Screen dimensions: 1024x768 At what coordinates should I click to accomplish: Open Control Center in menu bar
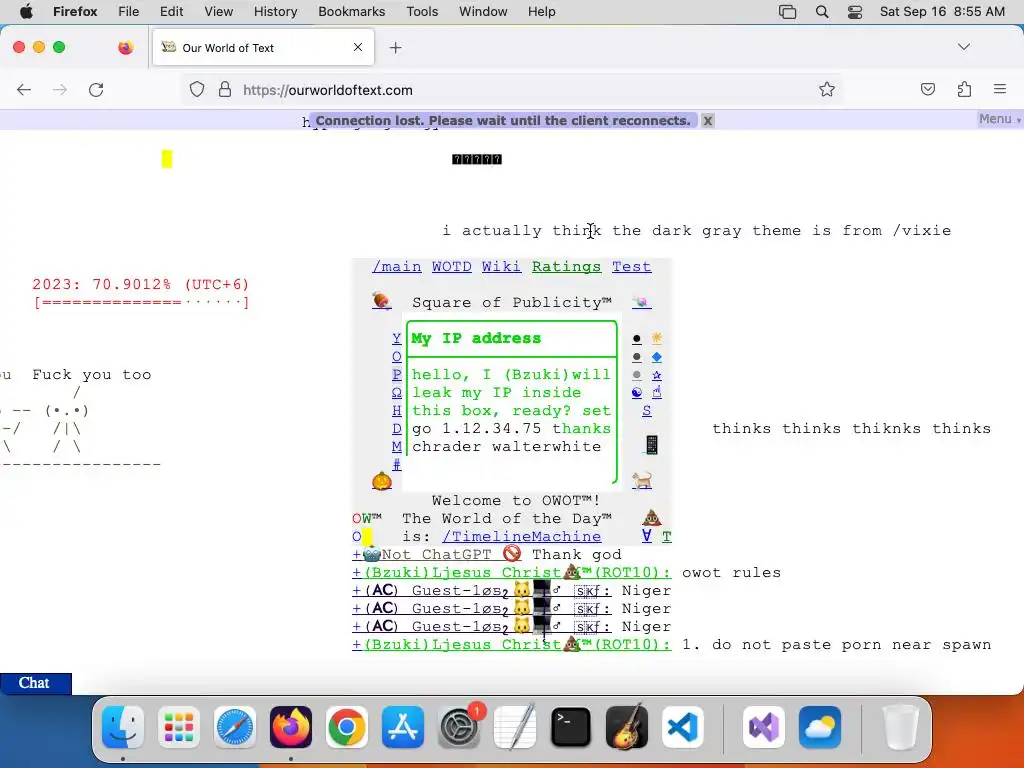click(x=855, y=12)
